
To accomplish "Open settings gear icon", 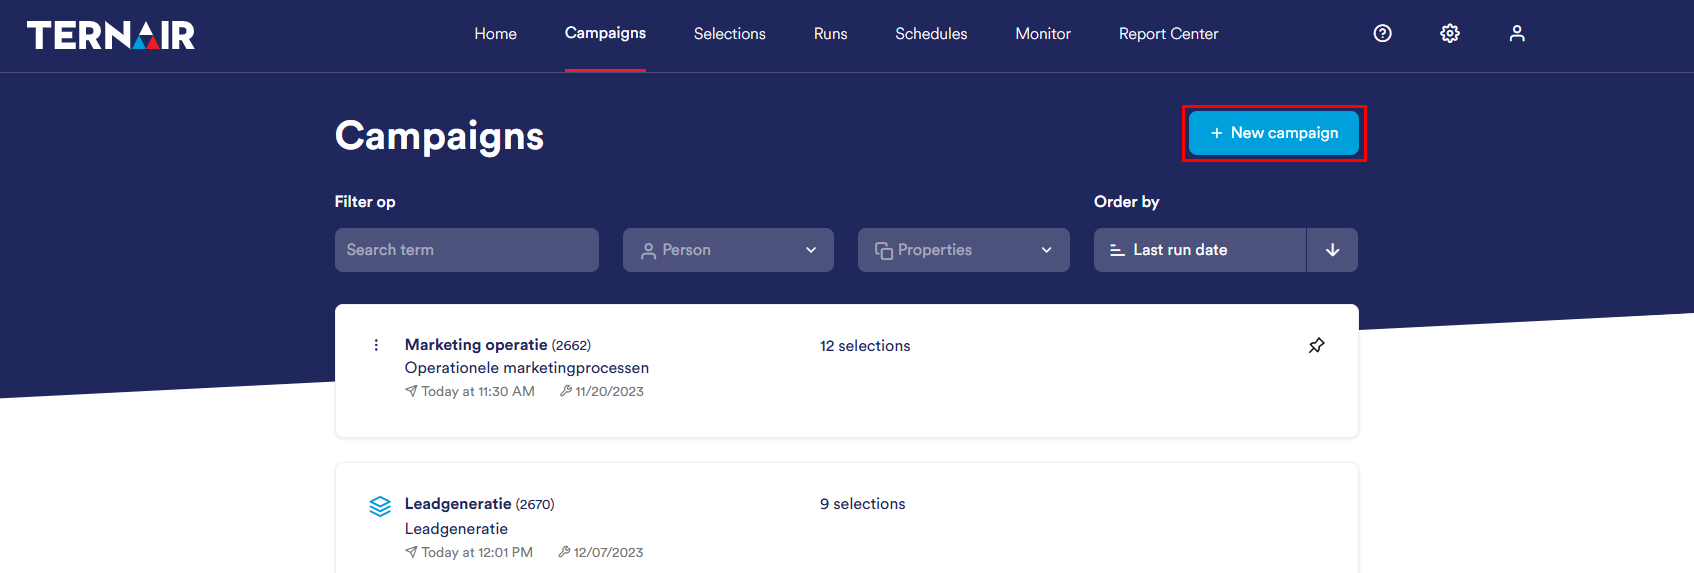I will click(1450, 34).
